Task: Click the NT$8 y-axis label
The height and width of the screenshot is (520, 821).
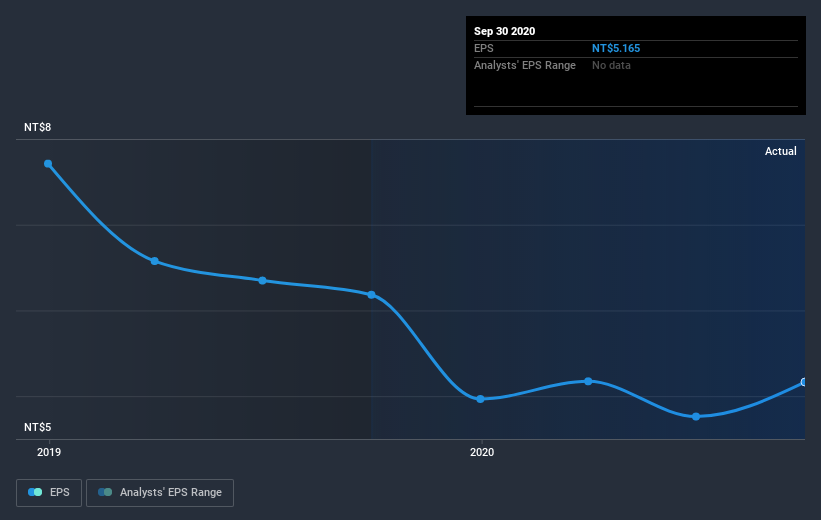Action: click(x=37, y=127)
